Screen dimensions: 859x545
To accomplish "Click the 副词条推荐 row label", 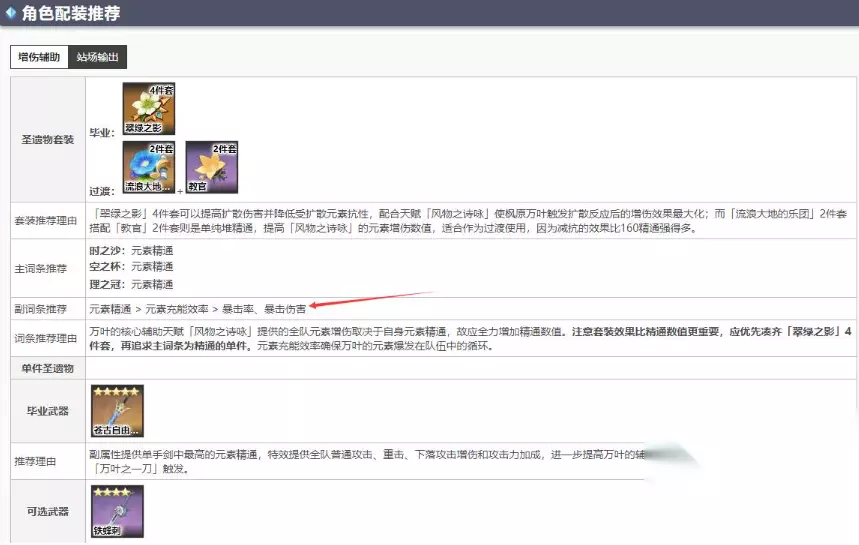I will pyautogui.click(x=41, y=309).
